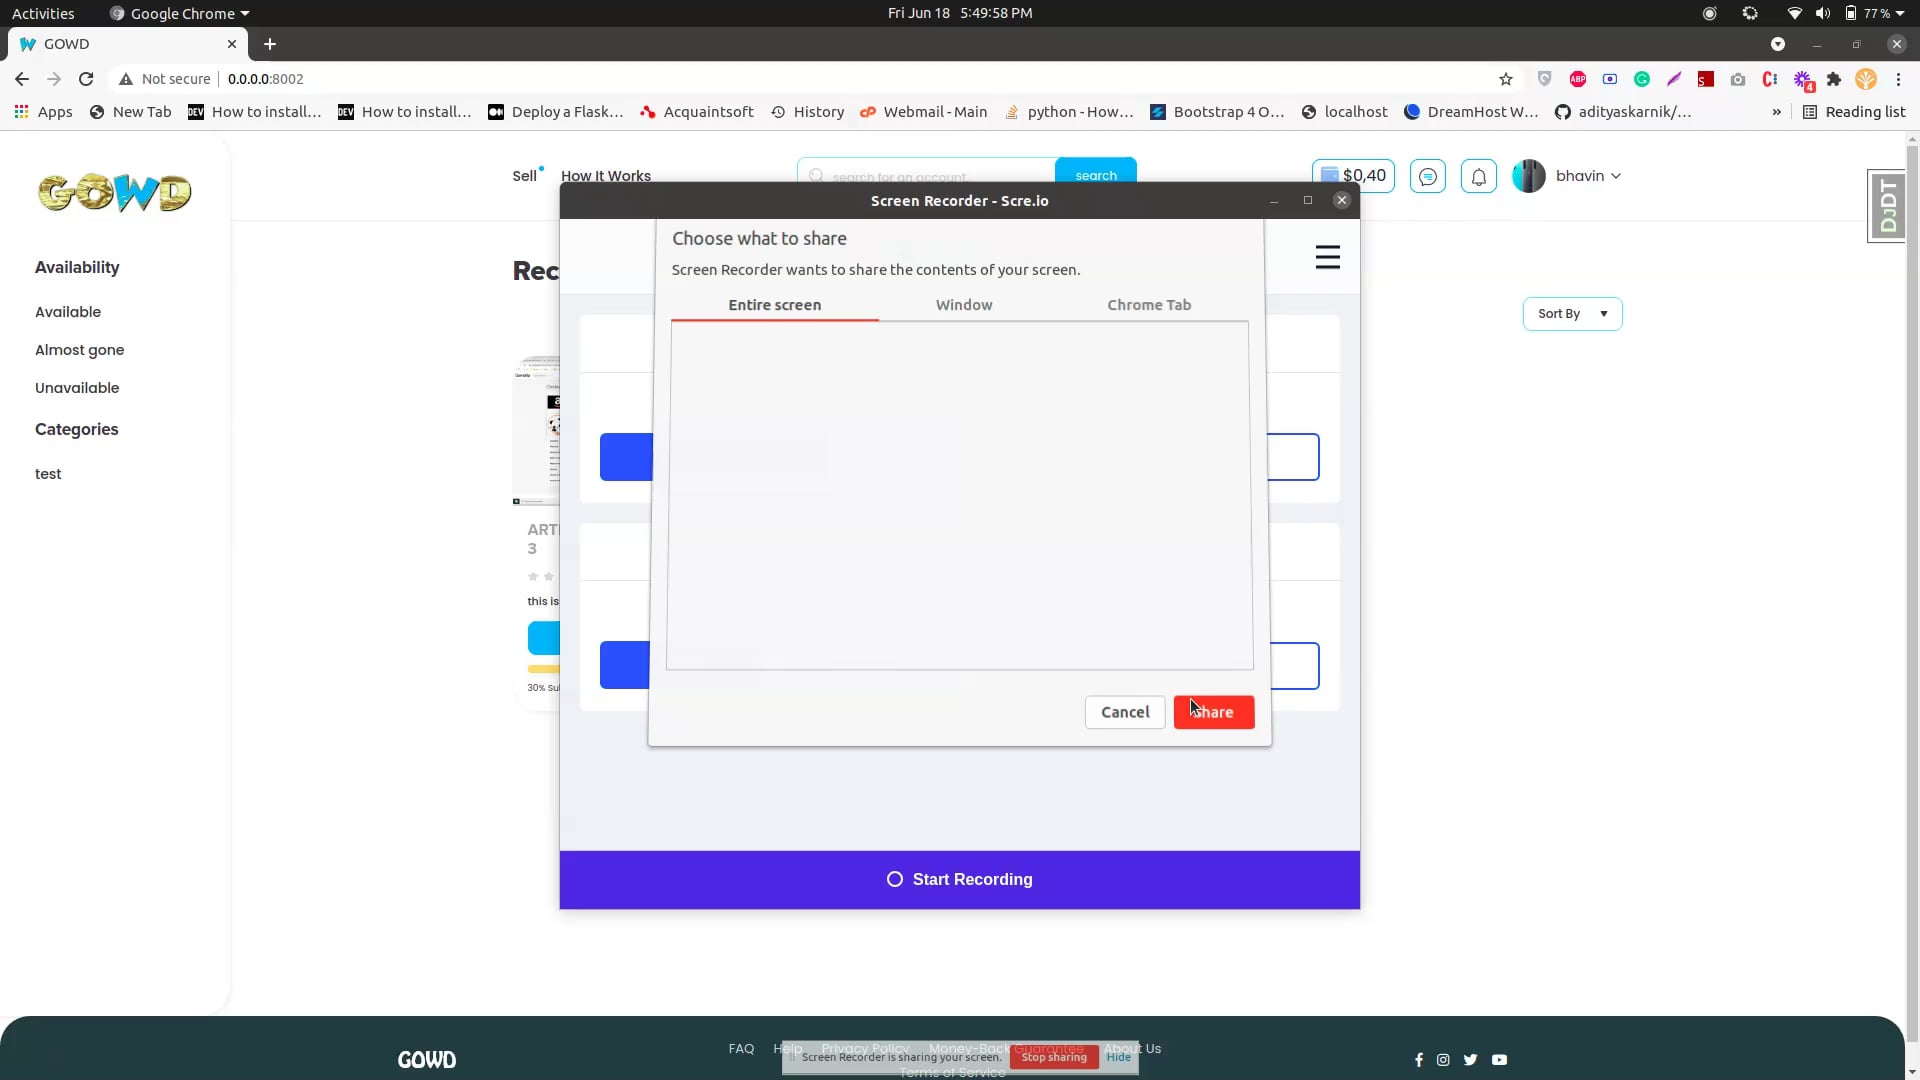Switch to the Chrome Tab option
Screen dimensions: 1920x1080
(1149, 305)
